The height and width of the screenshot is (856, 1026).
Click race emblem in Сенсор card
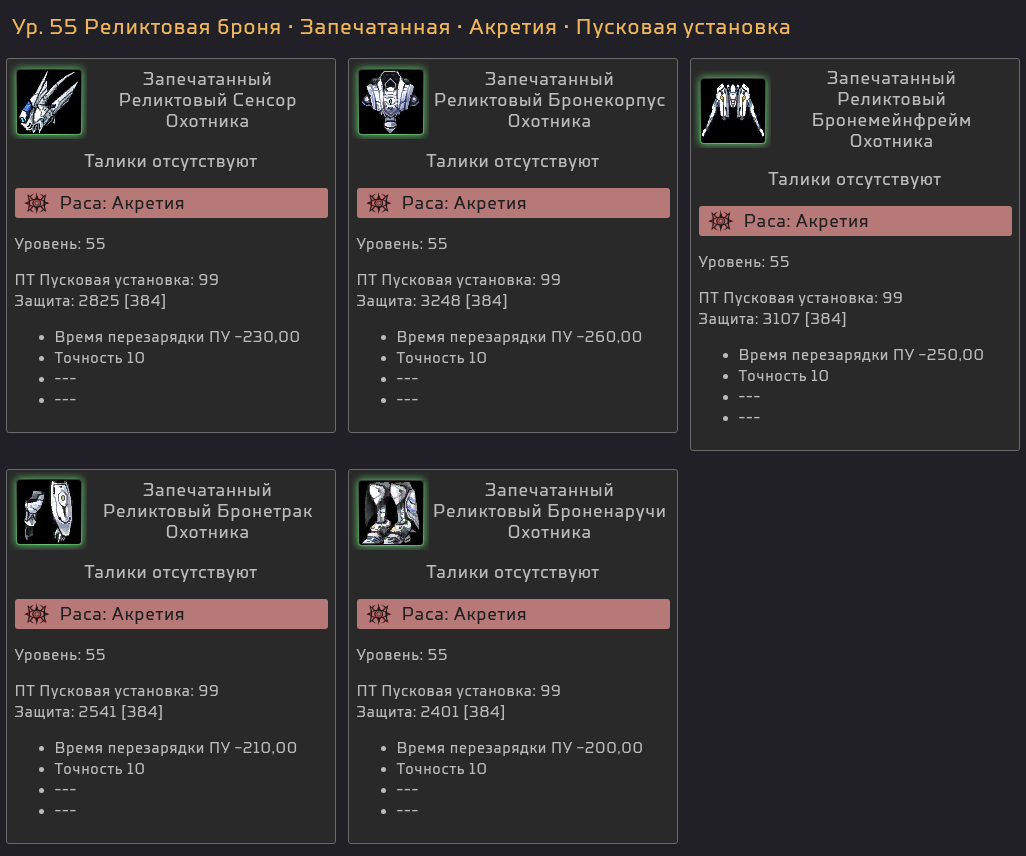tap(37, 204)
